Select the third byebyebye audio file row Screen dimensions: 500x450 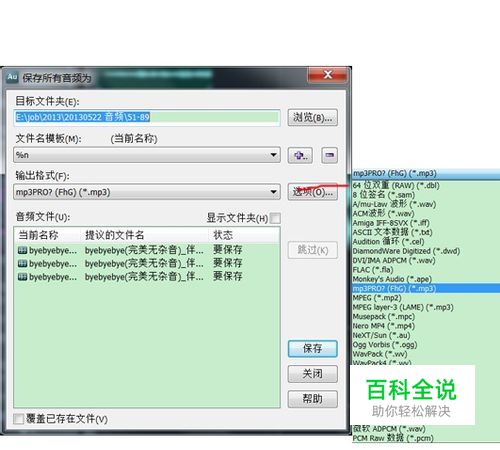coord(147,277)
